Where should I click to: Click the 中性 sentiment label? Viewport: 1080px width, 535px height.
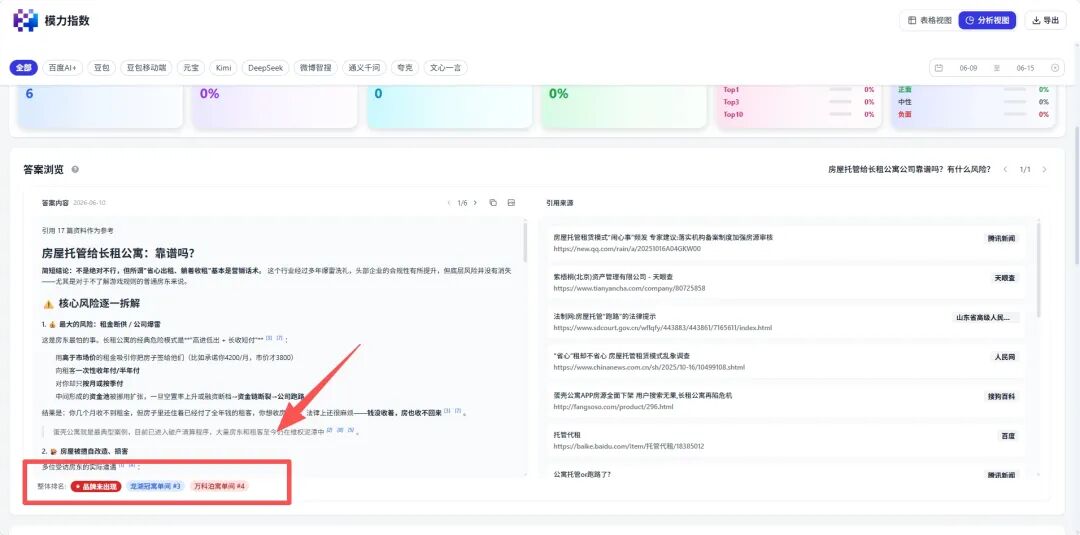point(904,102)
